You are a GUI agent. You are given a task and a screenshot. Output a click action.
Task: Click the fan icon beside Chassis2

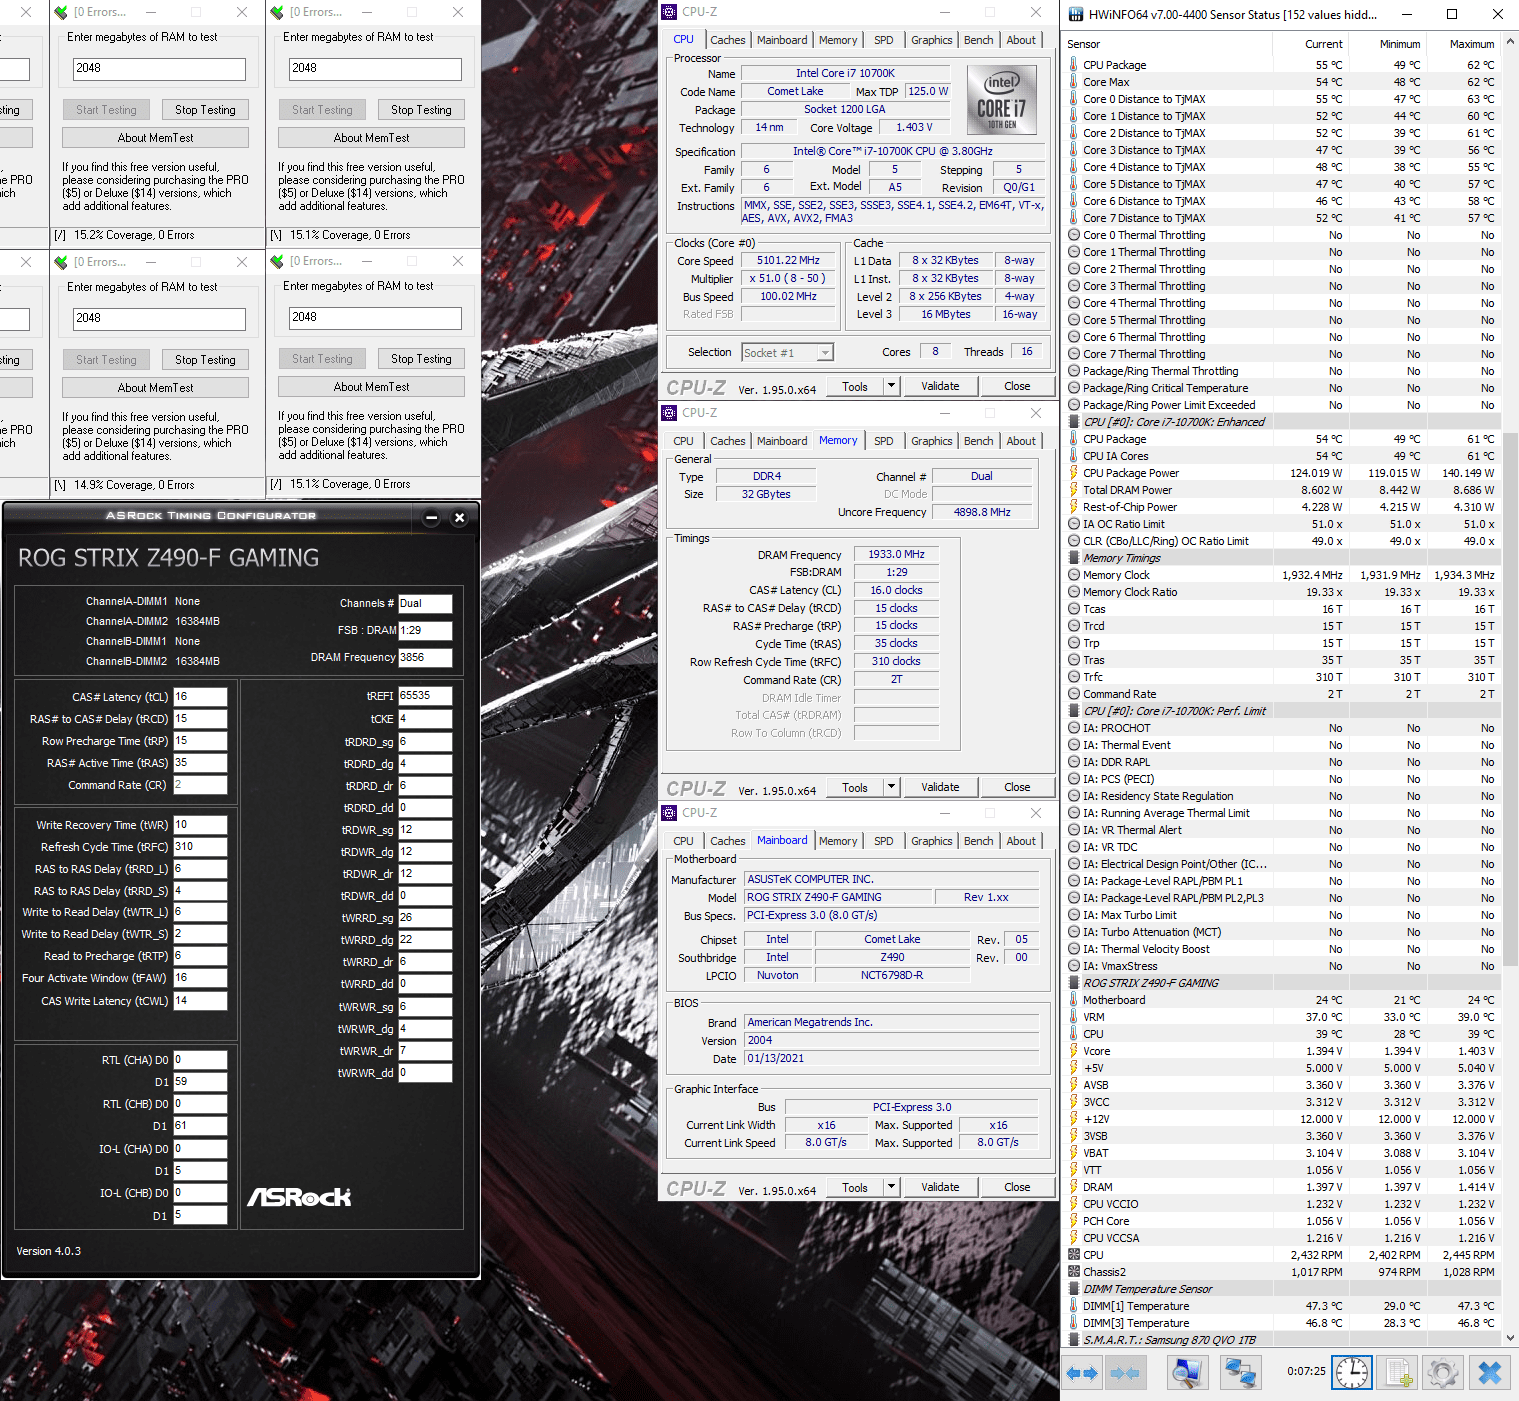(1074, 1272)
